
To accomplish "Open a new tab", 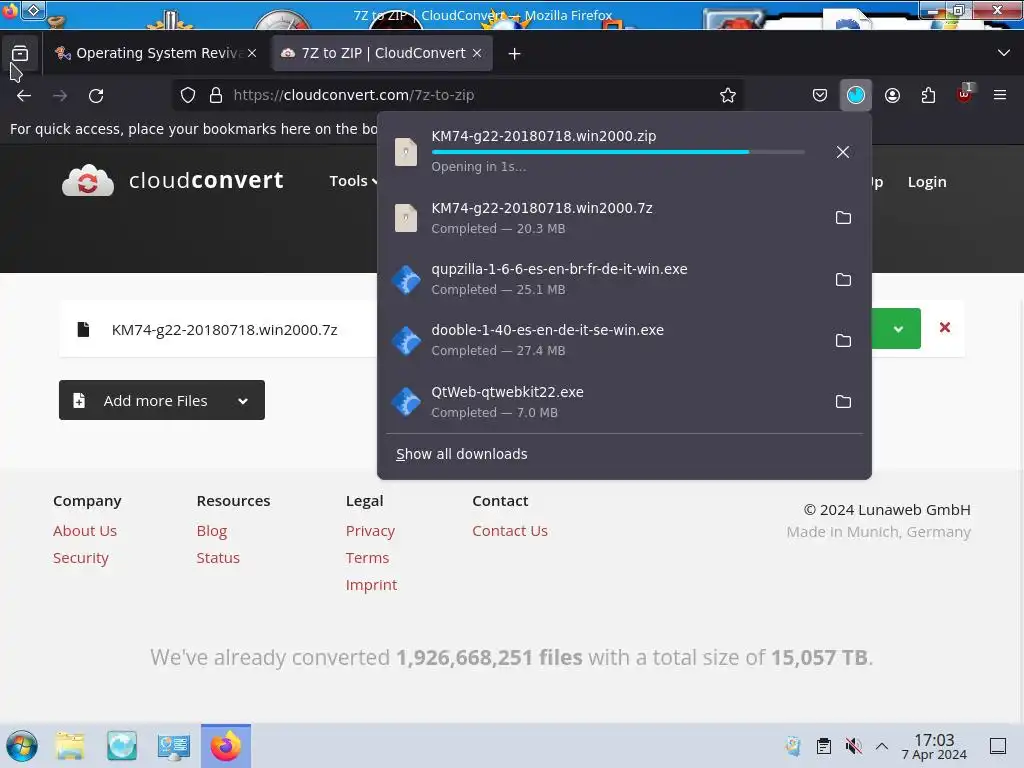I will [515, 54].
